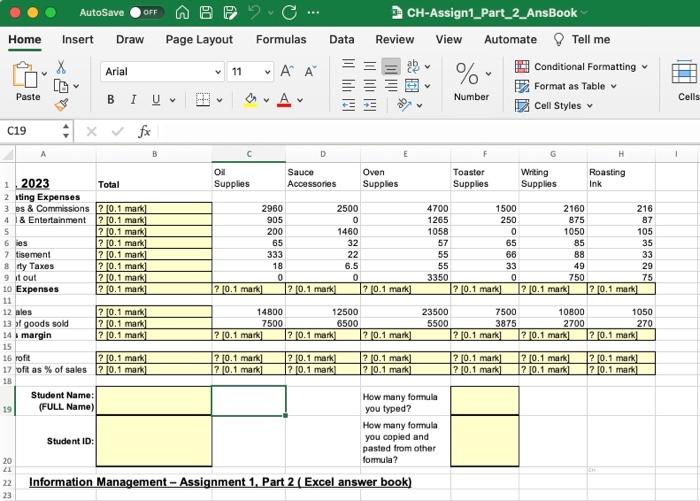Click the Cut scissors icon
Viewport: 700px width, 501px height.
[60, 67]
